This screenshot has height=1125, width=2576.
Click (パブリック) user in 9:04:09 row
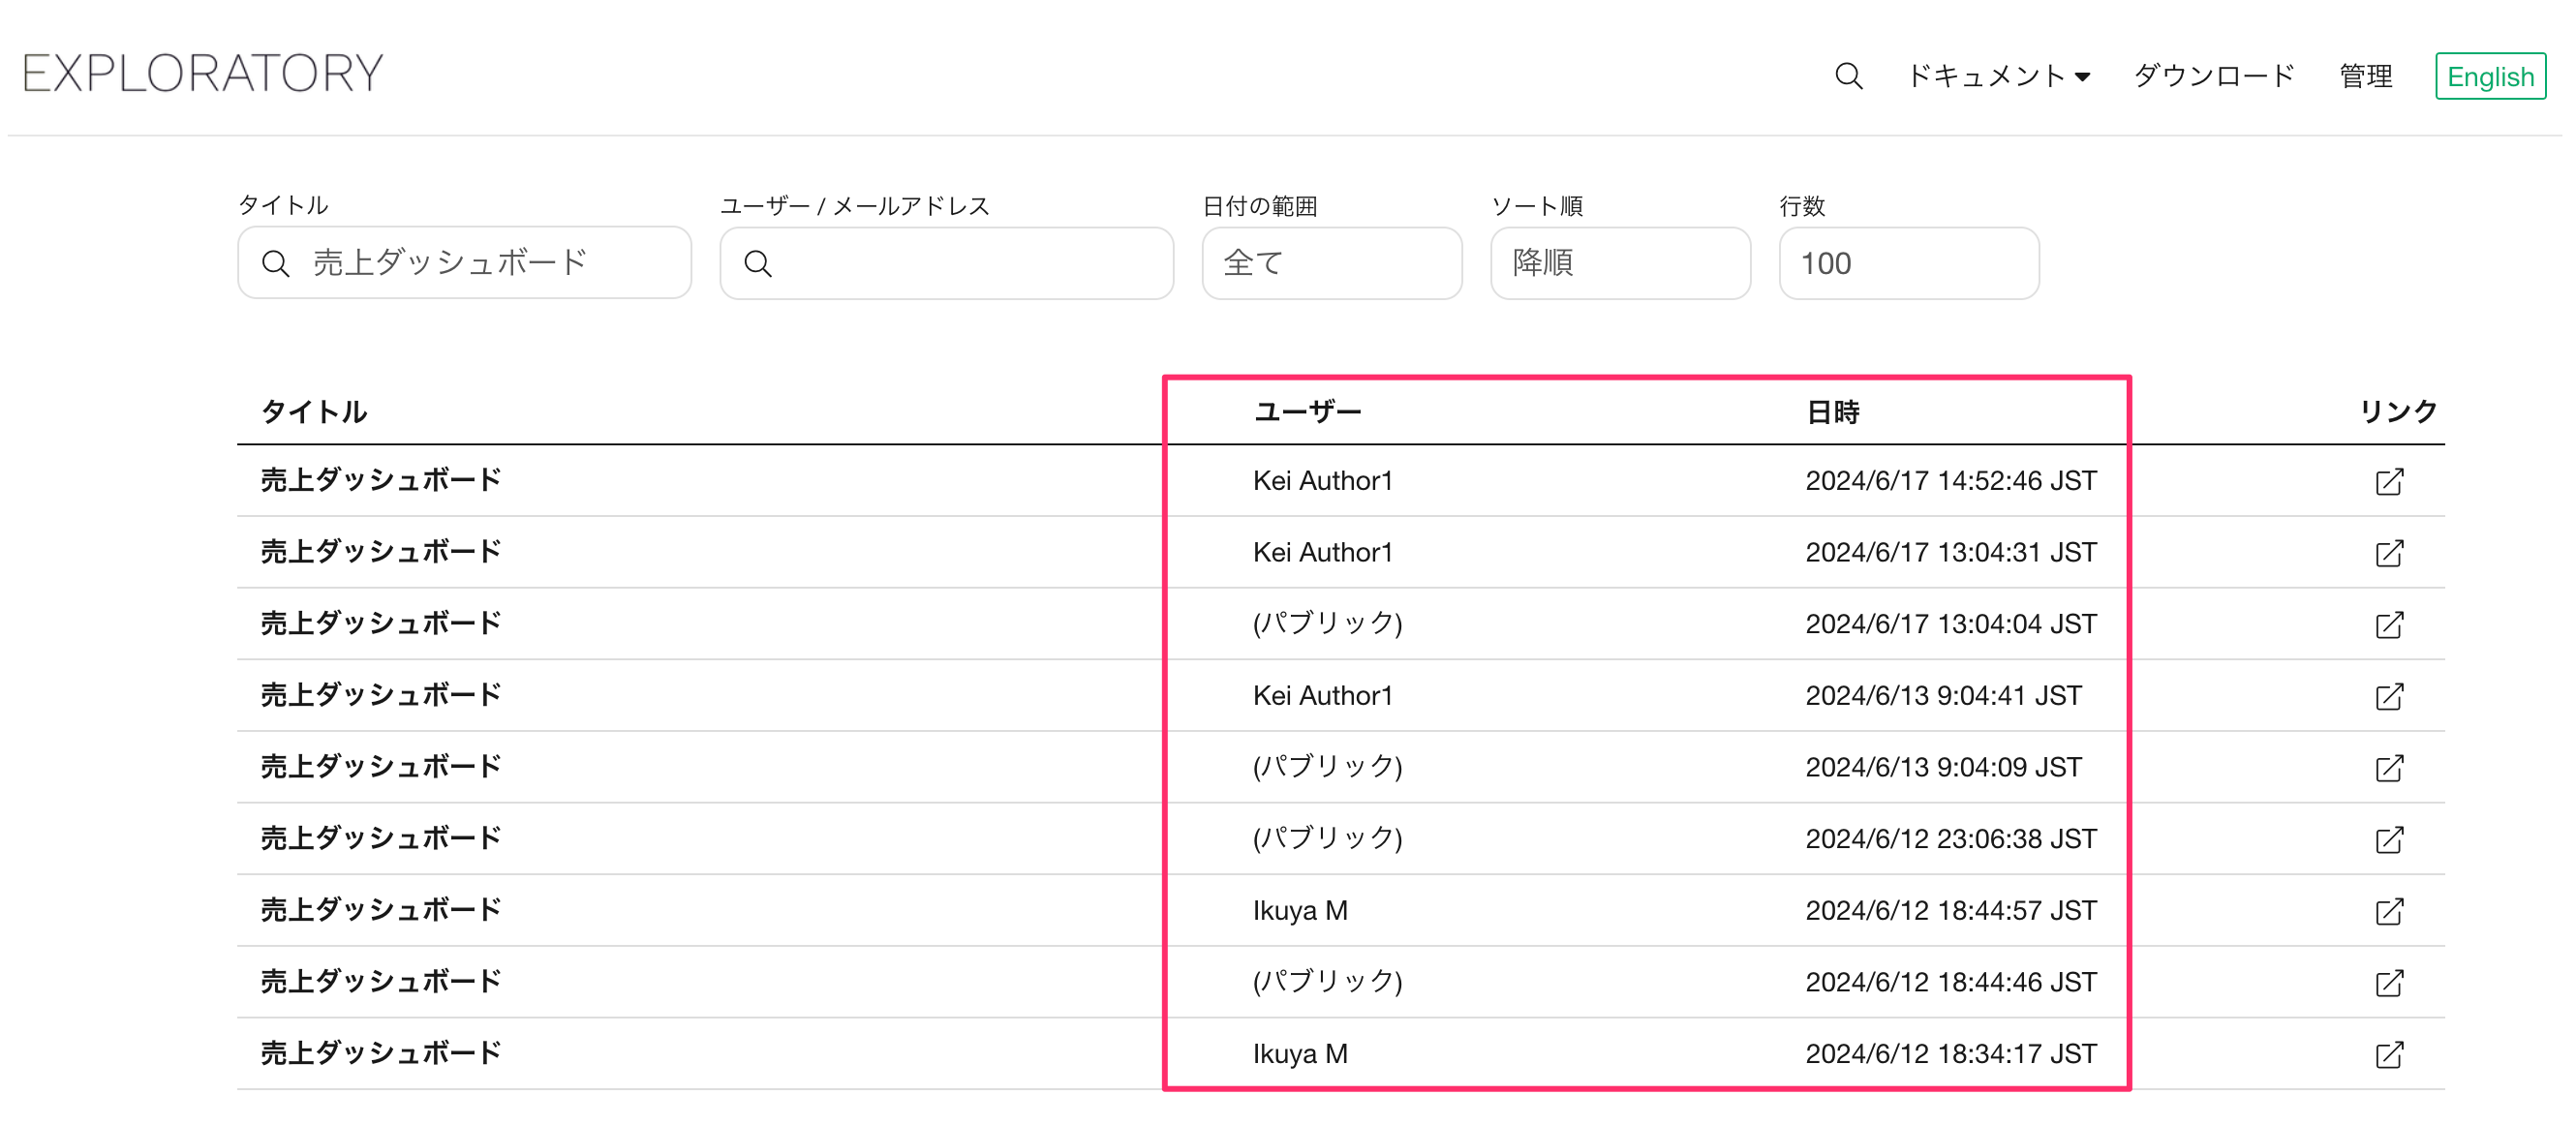coord(1327,767)
